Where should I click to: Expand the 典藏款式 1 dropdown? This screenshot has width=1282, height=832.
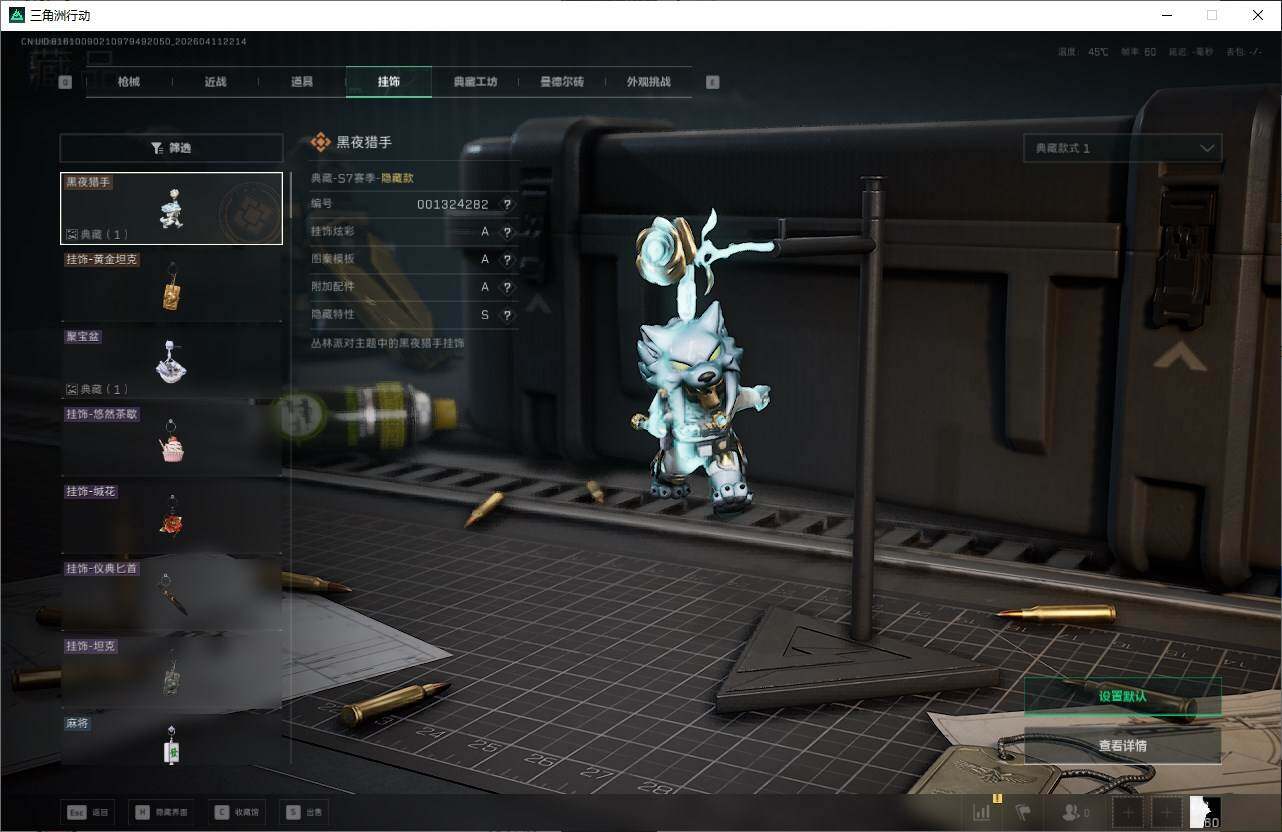1122,148
